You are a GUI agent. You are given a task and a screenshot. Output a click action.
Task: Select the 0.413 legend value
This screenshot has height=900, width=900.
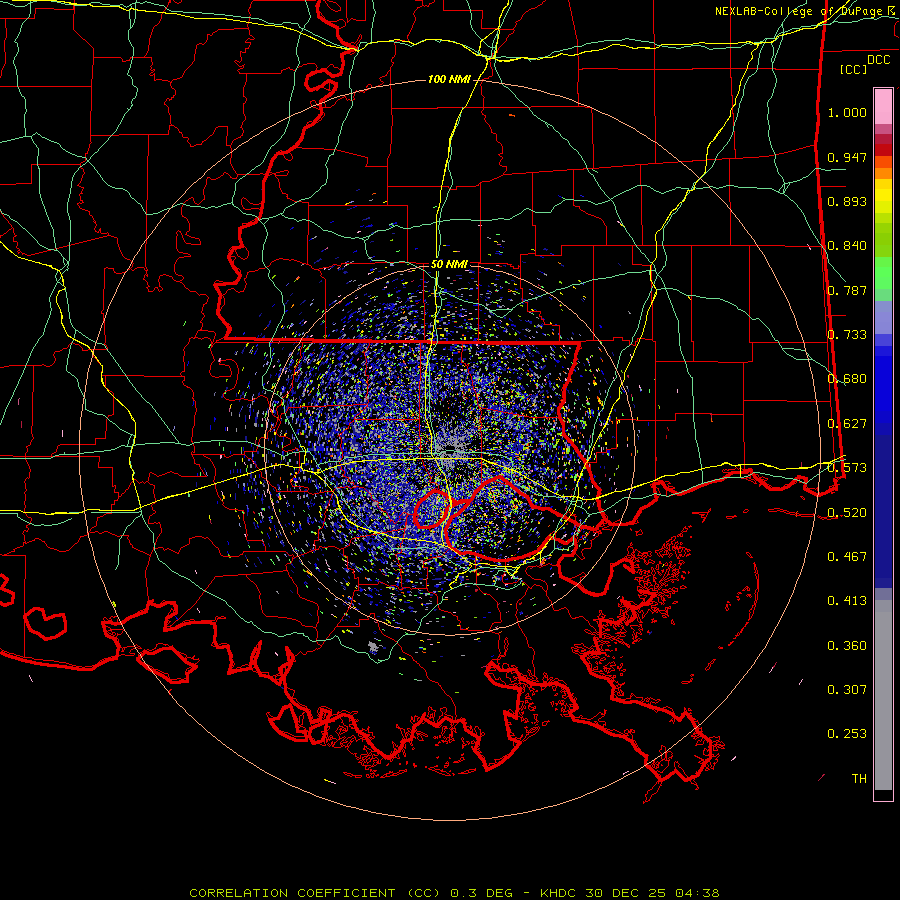tap(847, 601)
